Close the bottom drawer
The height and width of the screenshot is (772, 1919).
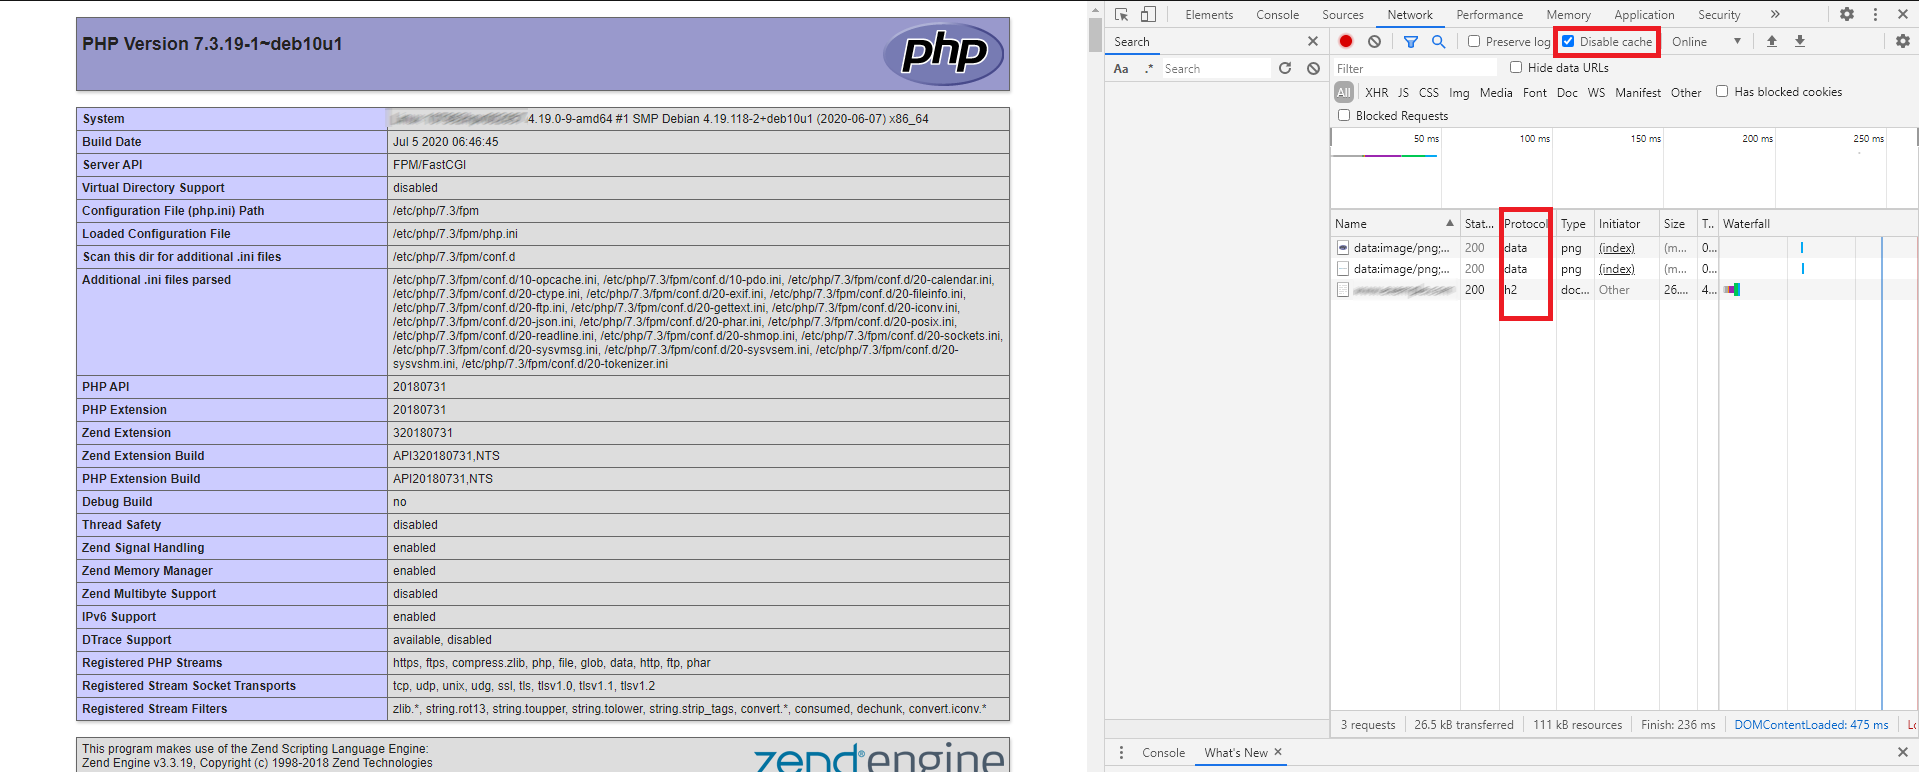click(1902, 752)
